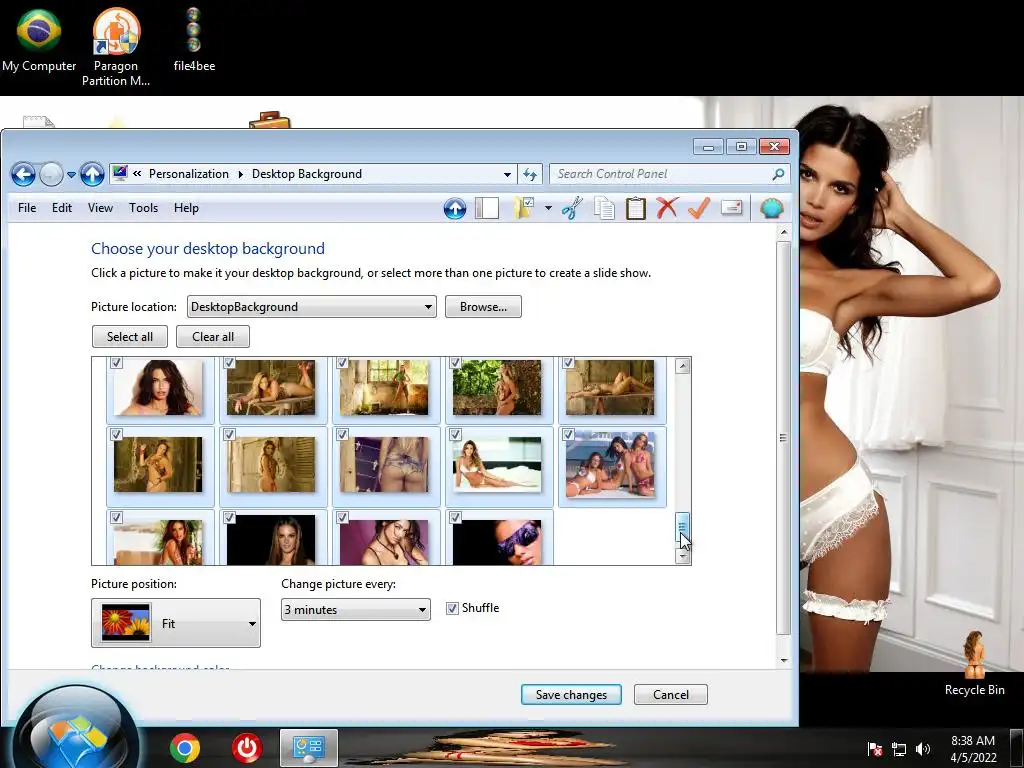The width and height of the screenshot is (1024, 768).
Task: Open the Help menu
Action: tap(186, 208)
